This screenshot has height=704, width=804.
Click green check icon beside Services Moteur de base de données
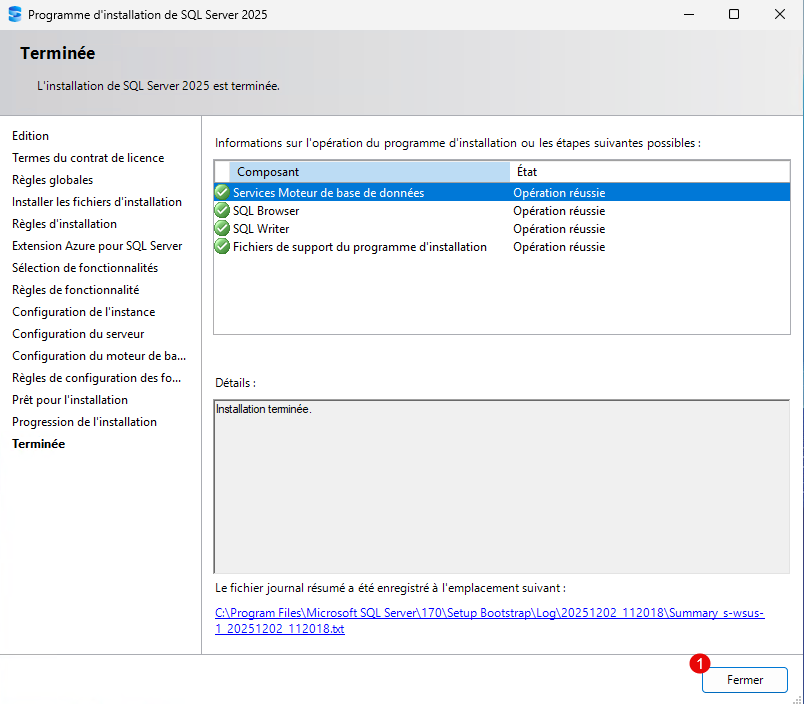(x=222, y=192)
